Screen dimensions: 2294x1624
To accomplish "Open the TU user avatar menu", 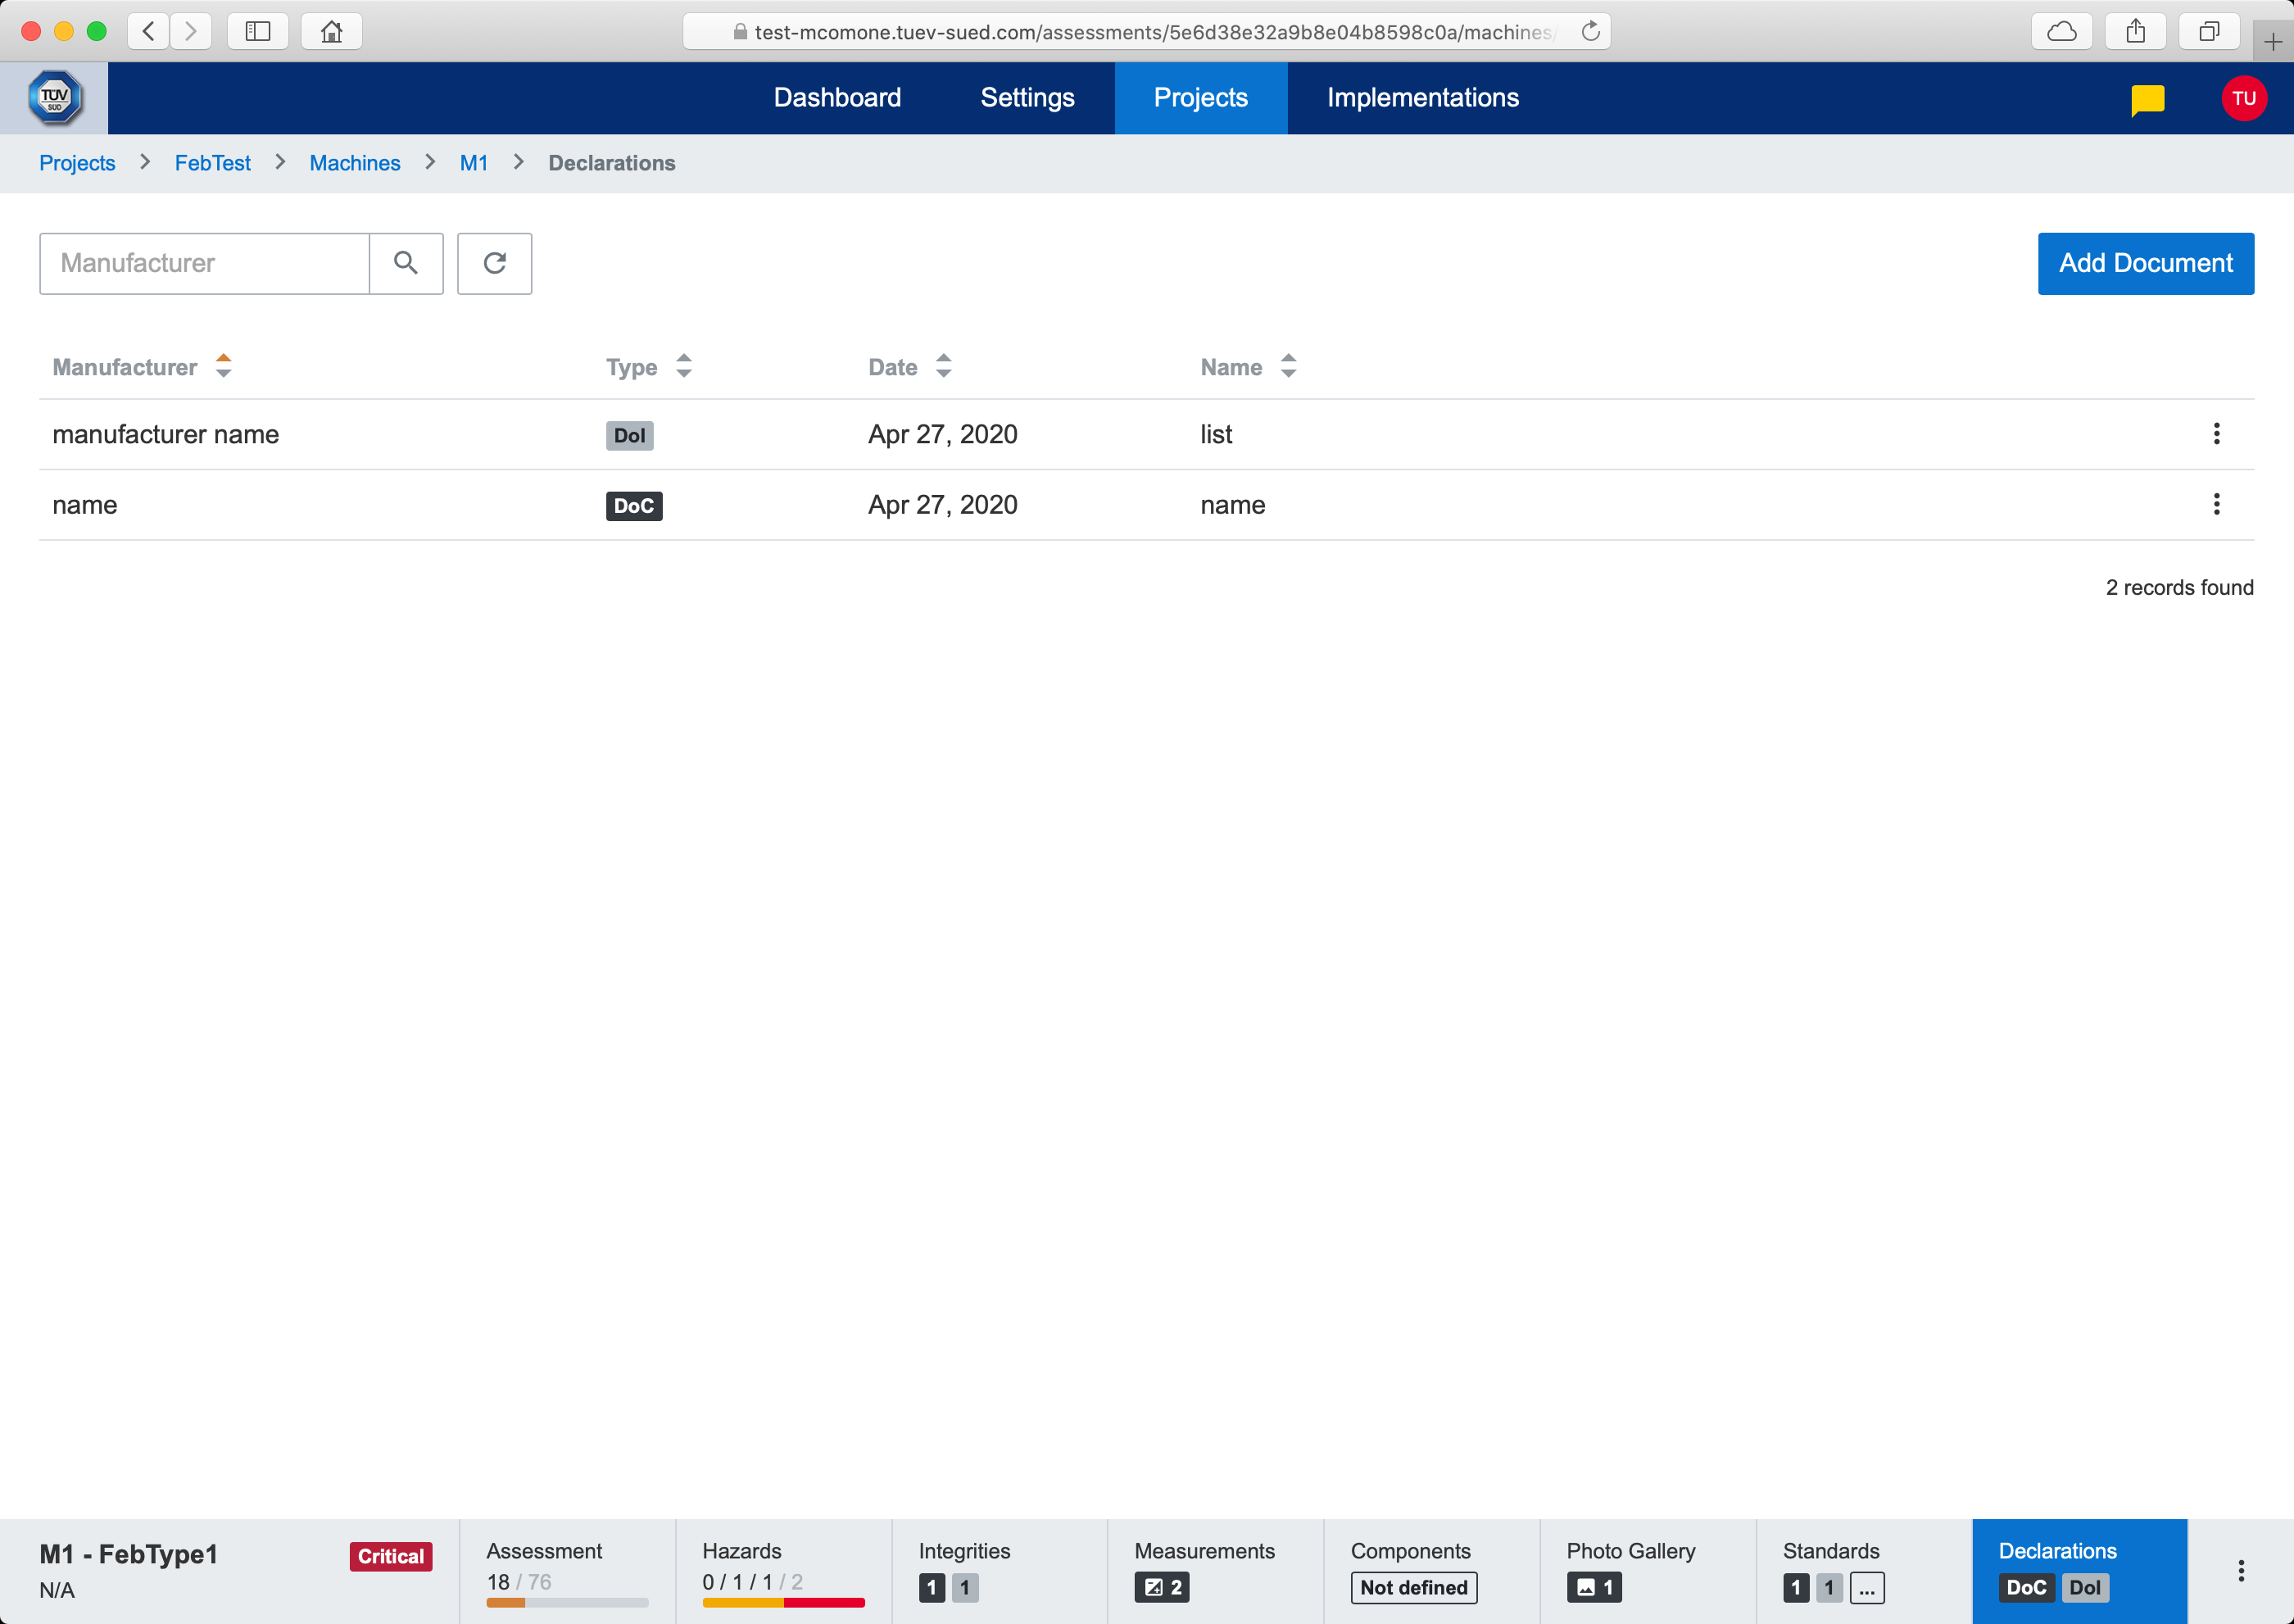I will pyautogui.click(x=2243, y=98).
